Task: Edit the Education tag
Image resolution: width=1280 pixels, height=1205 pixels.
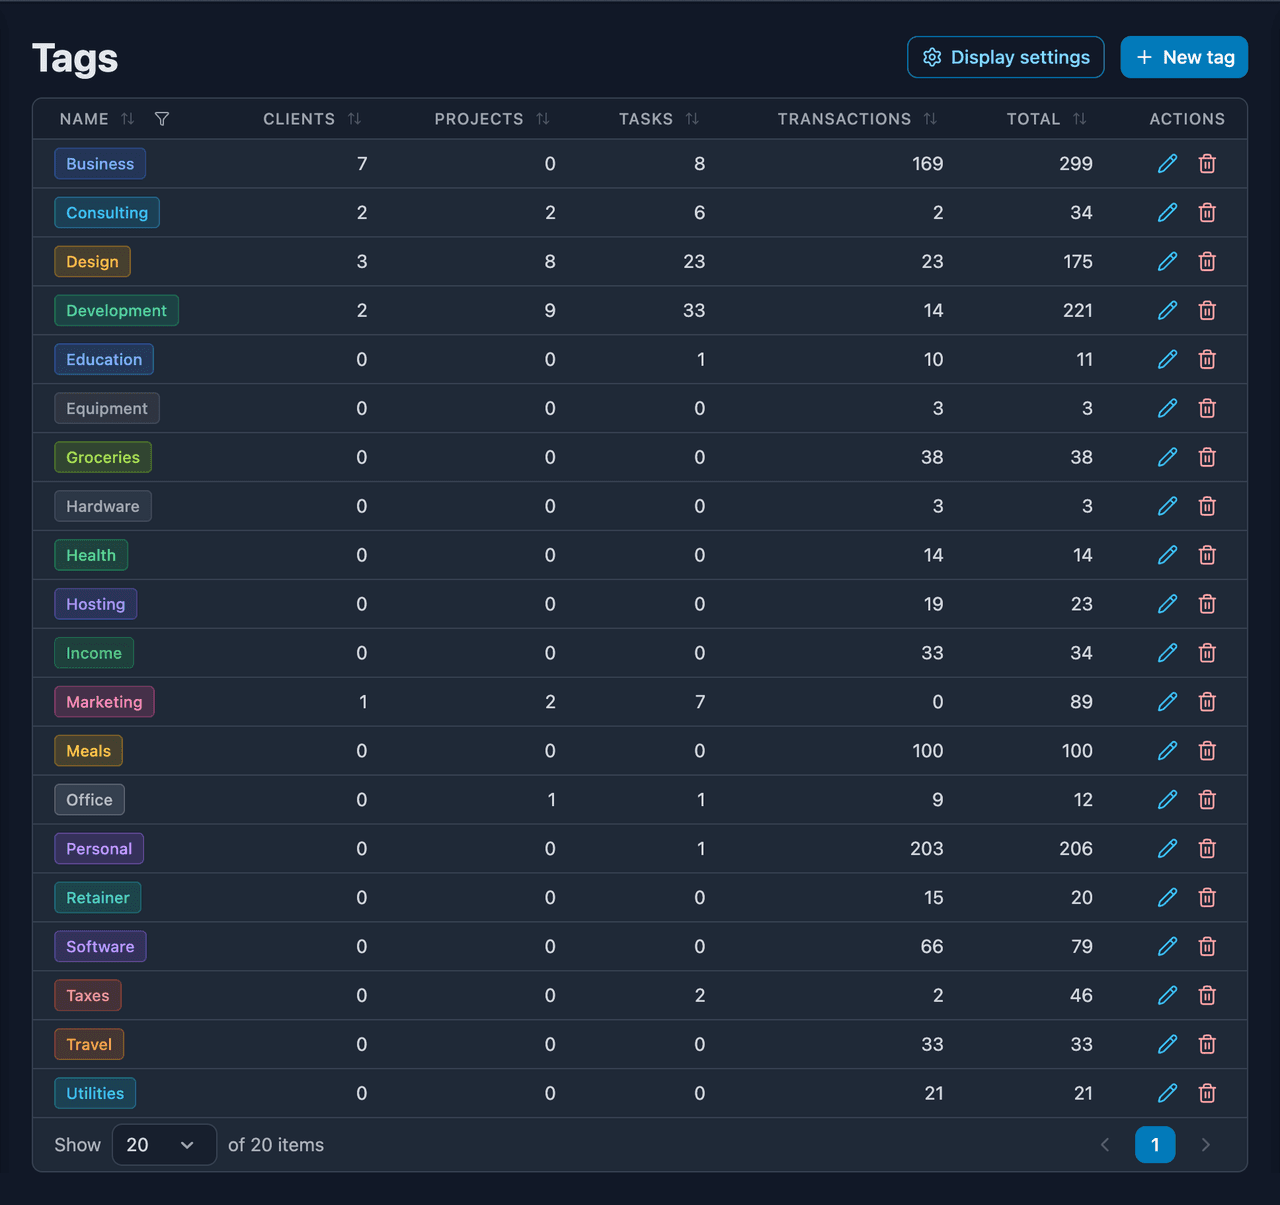Action: [1167, 360]
